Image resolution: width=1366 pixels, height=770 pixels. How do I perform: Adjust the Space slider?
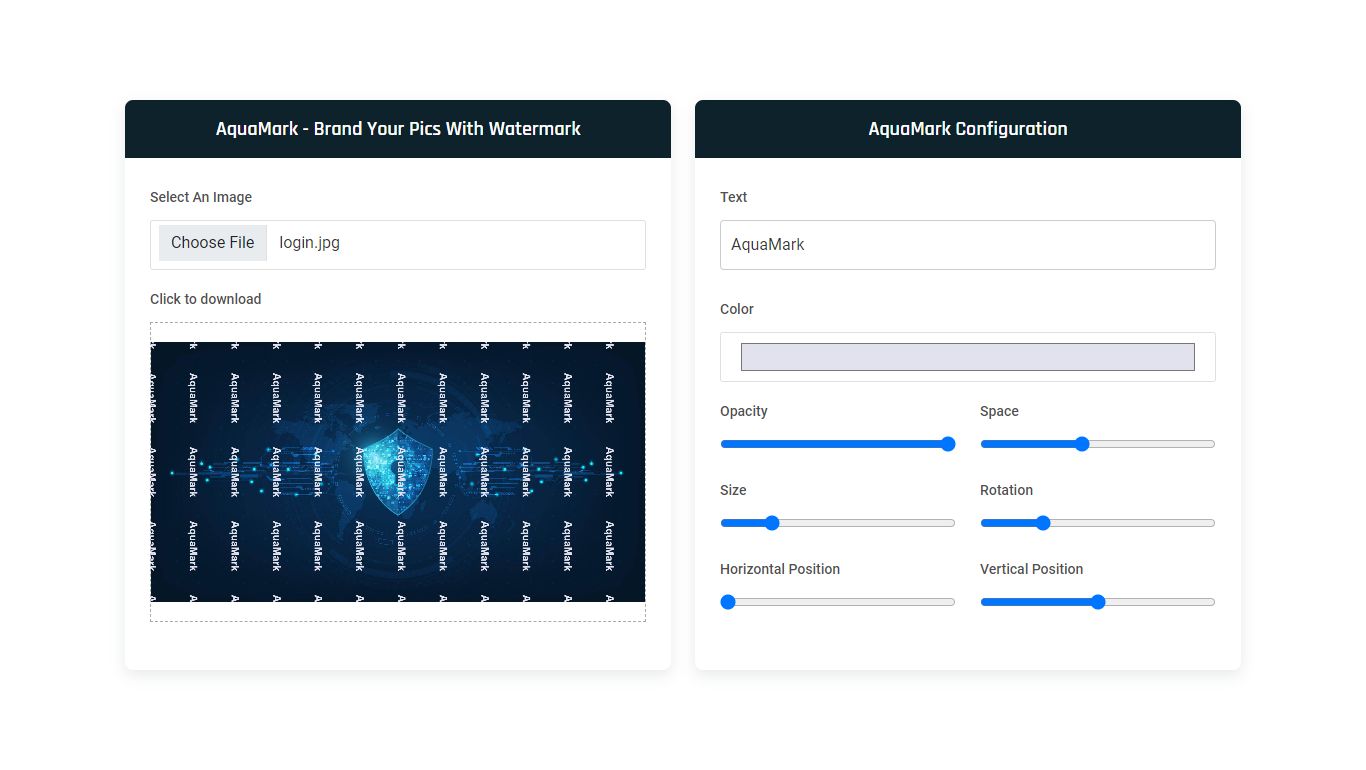point(1098,444)
